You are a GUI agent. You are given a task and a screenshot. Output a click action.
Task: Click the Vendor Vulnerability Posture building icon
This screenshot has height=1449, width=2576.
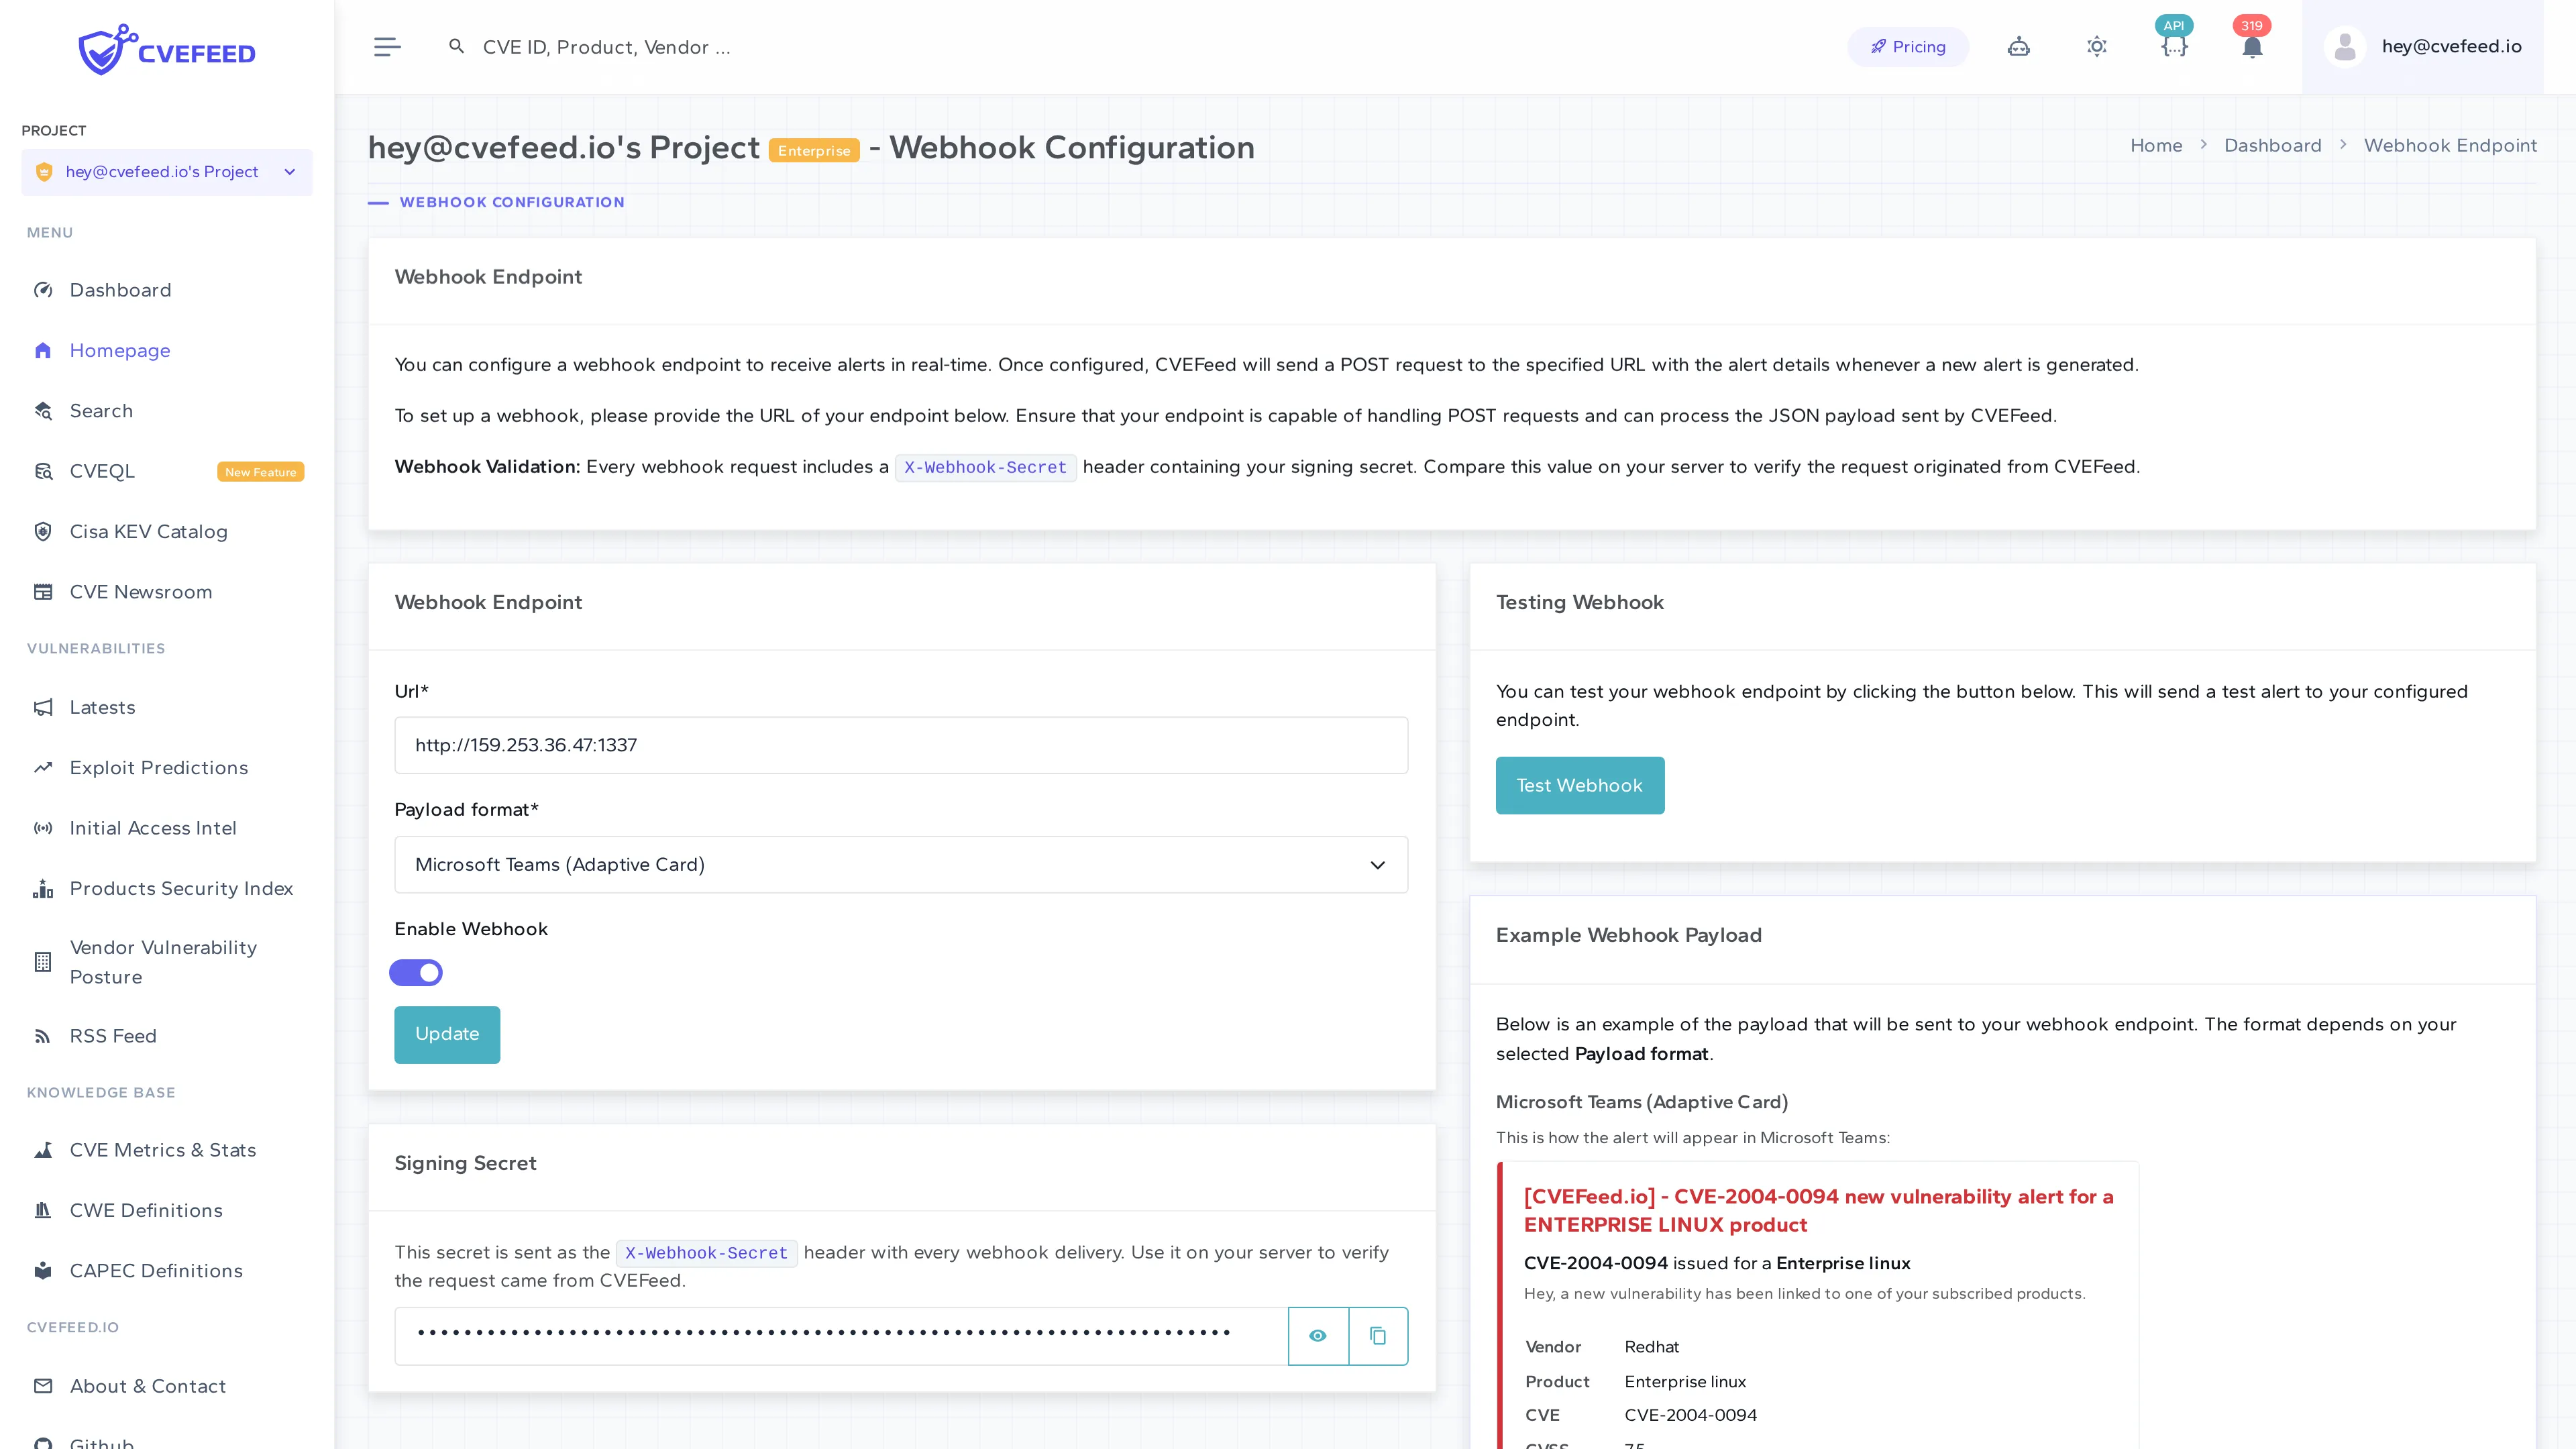pyautogui.click(x=43, y=962)
